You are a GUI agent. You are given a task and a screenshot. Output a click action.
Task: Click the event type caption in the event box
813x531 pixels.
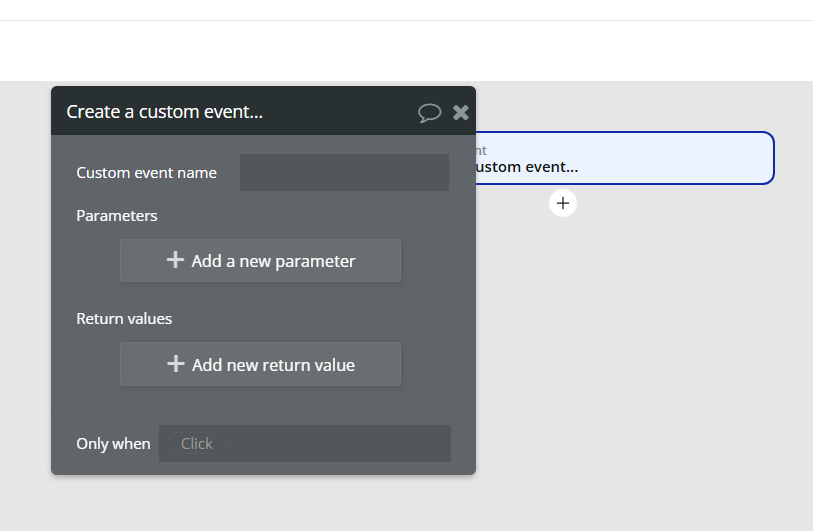(x=481, y=150)
